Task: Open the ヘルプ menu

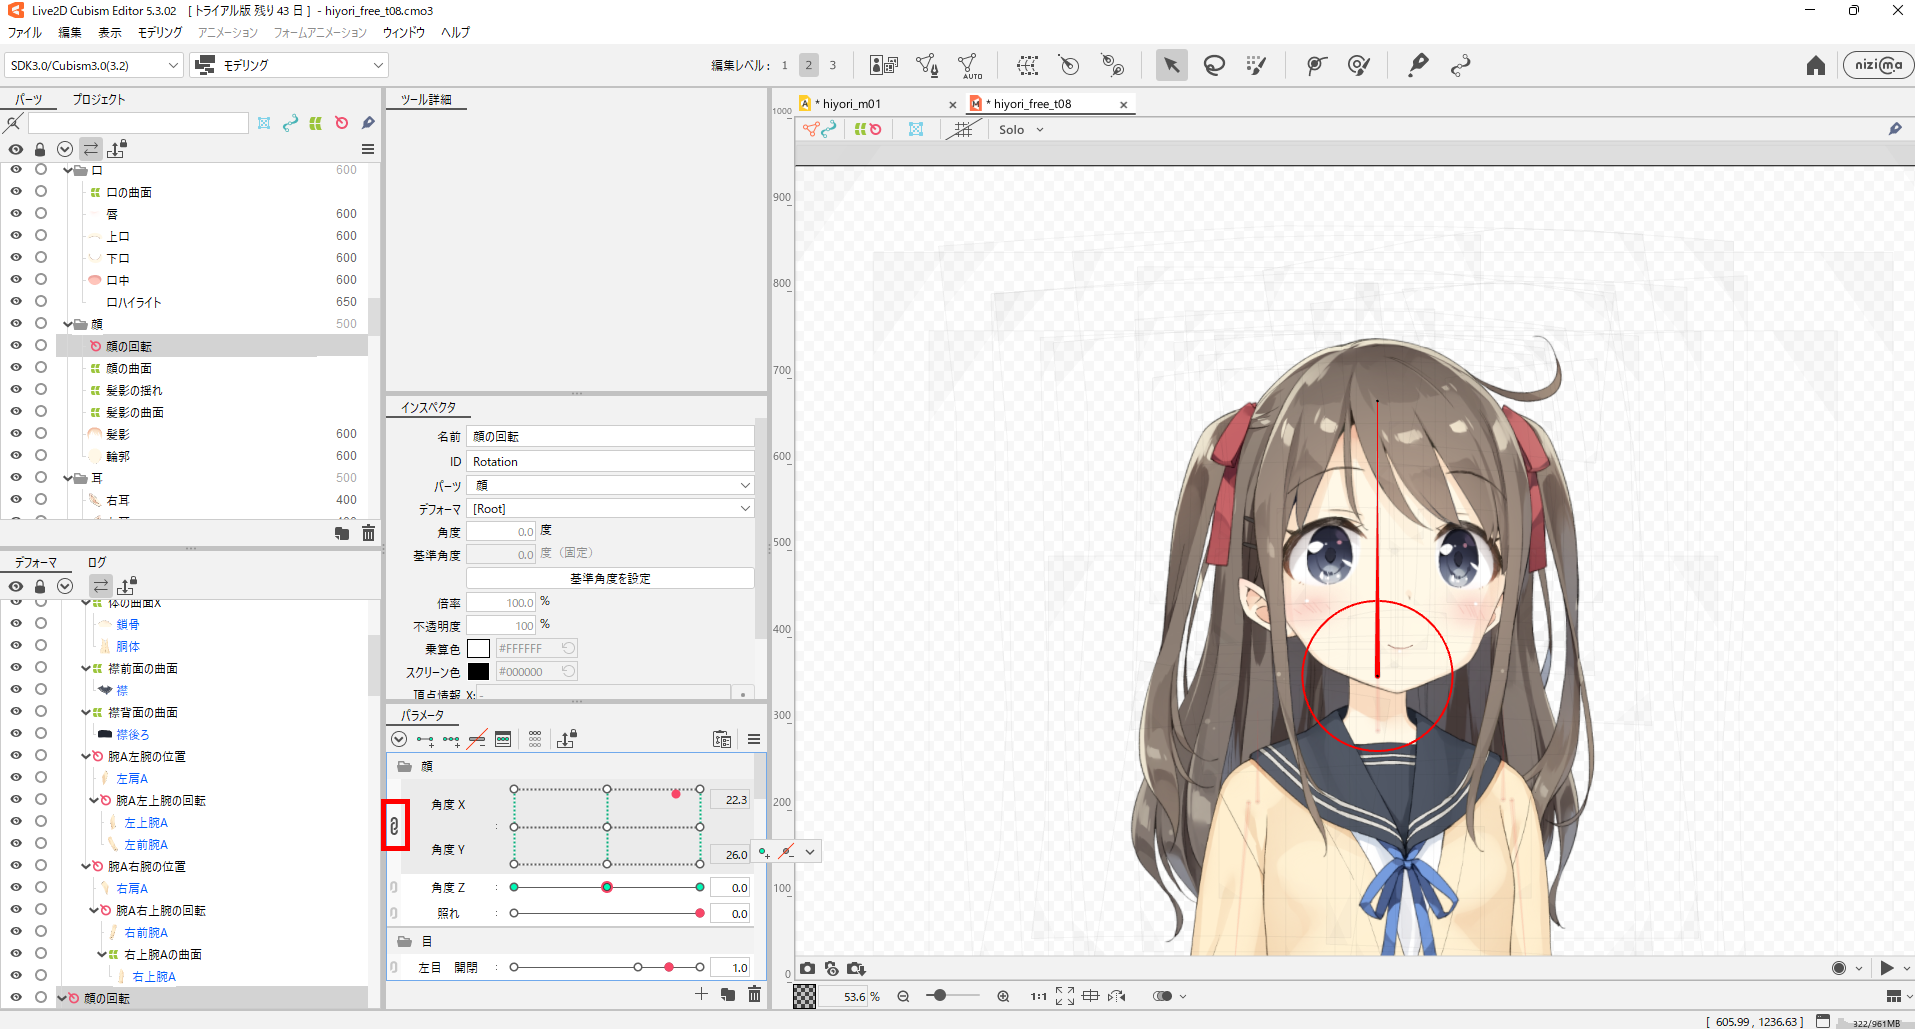Action: coord(455,32)
